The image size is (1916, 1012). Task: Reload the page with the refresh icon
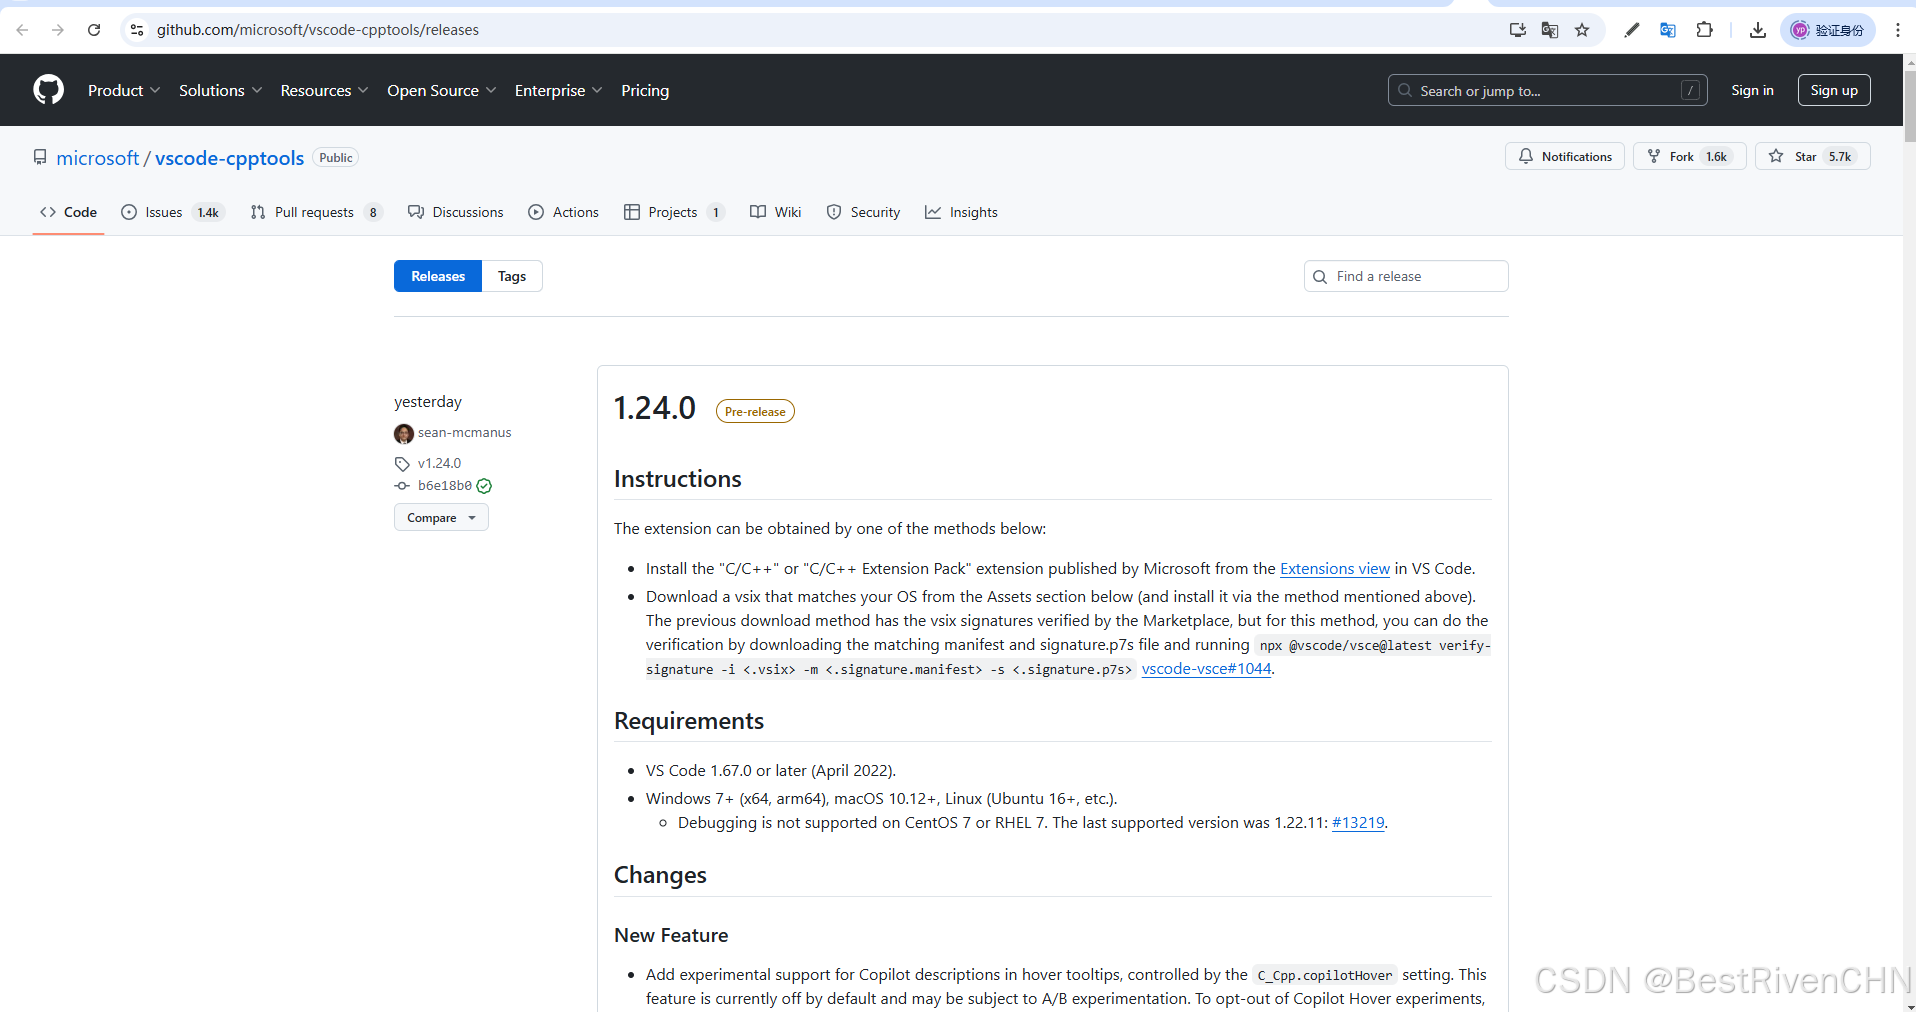94,30
